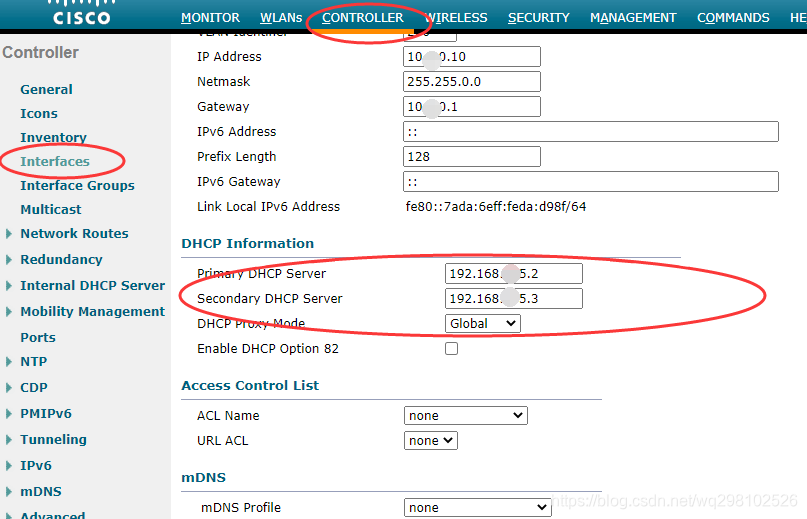Expand NTP arrow in sidebar
807x519 pixels.
tap(9, 362)
